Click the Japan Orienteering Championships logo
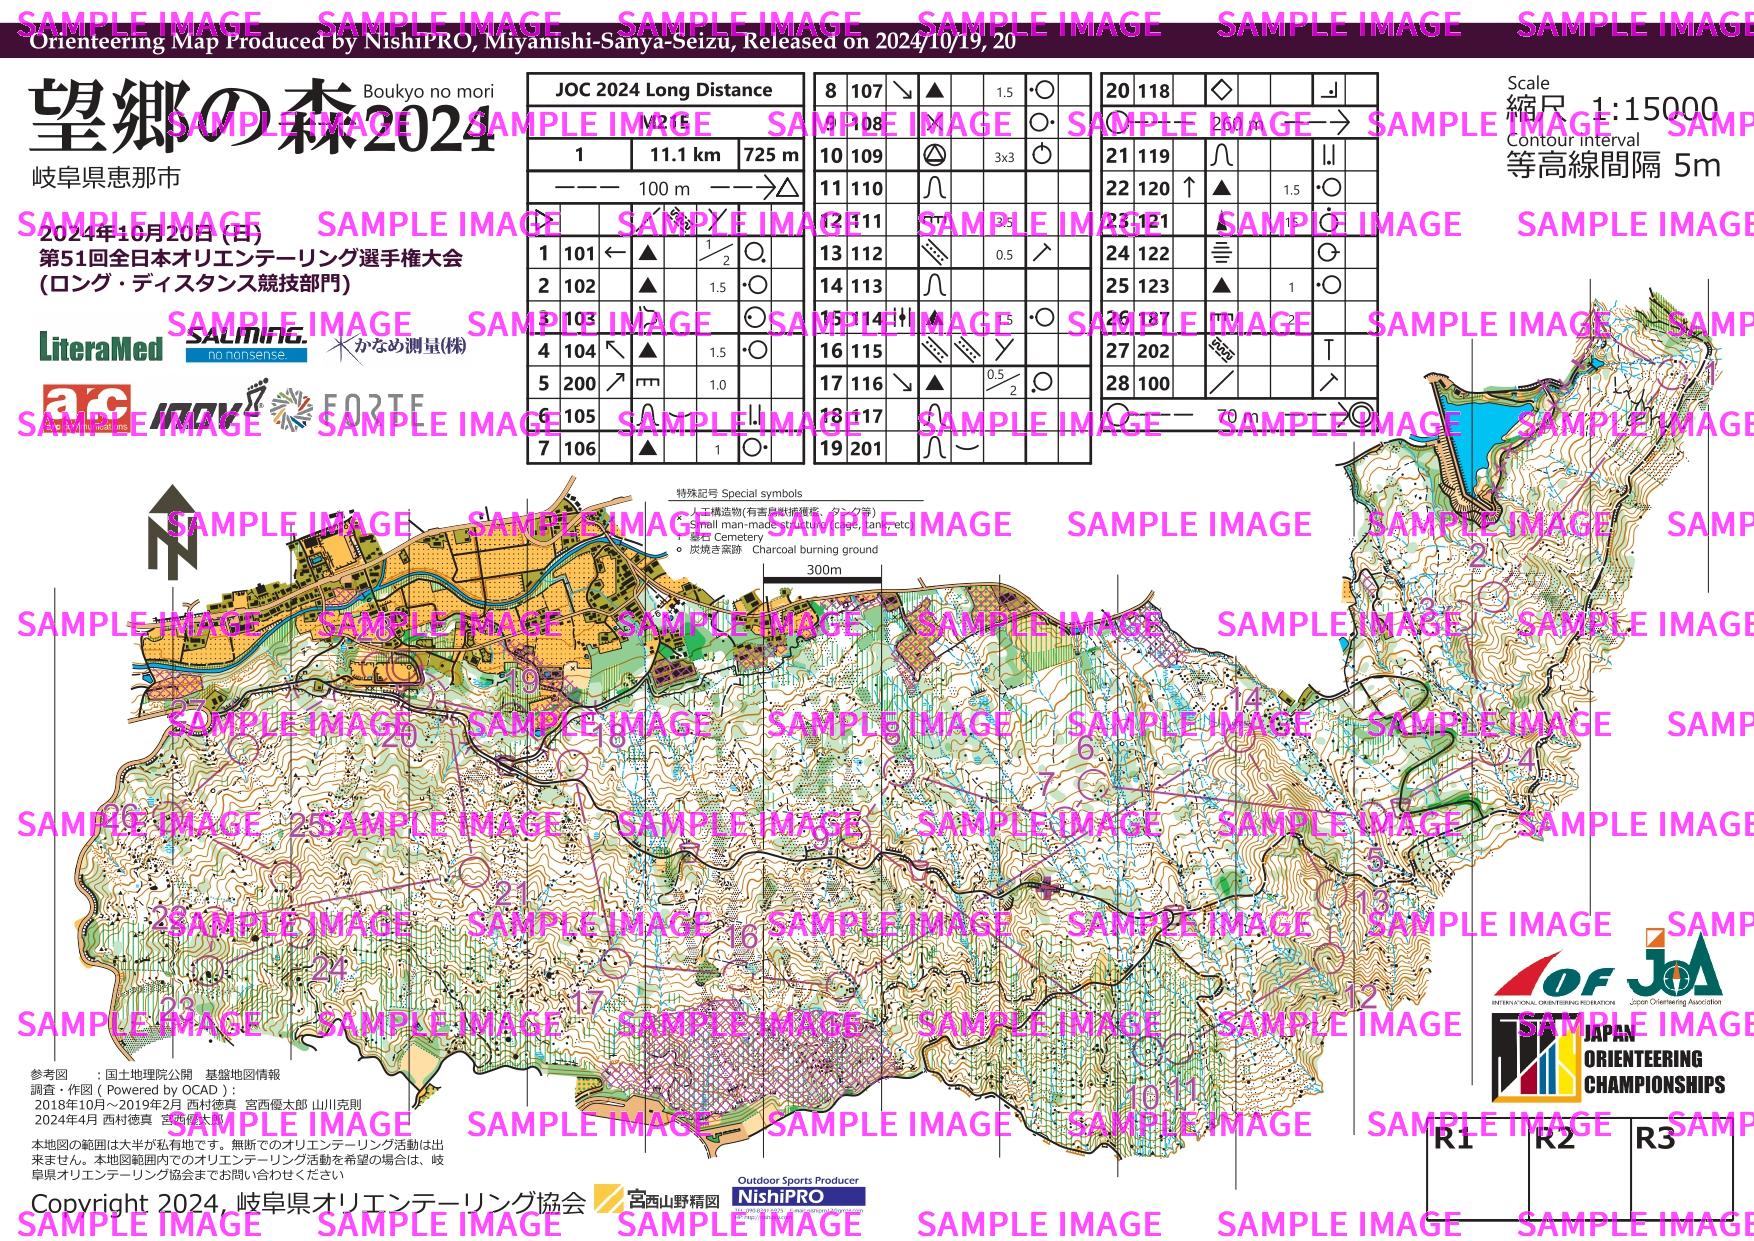 click(x=1608, y=1057)
